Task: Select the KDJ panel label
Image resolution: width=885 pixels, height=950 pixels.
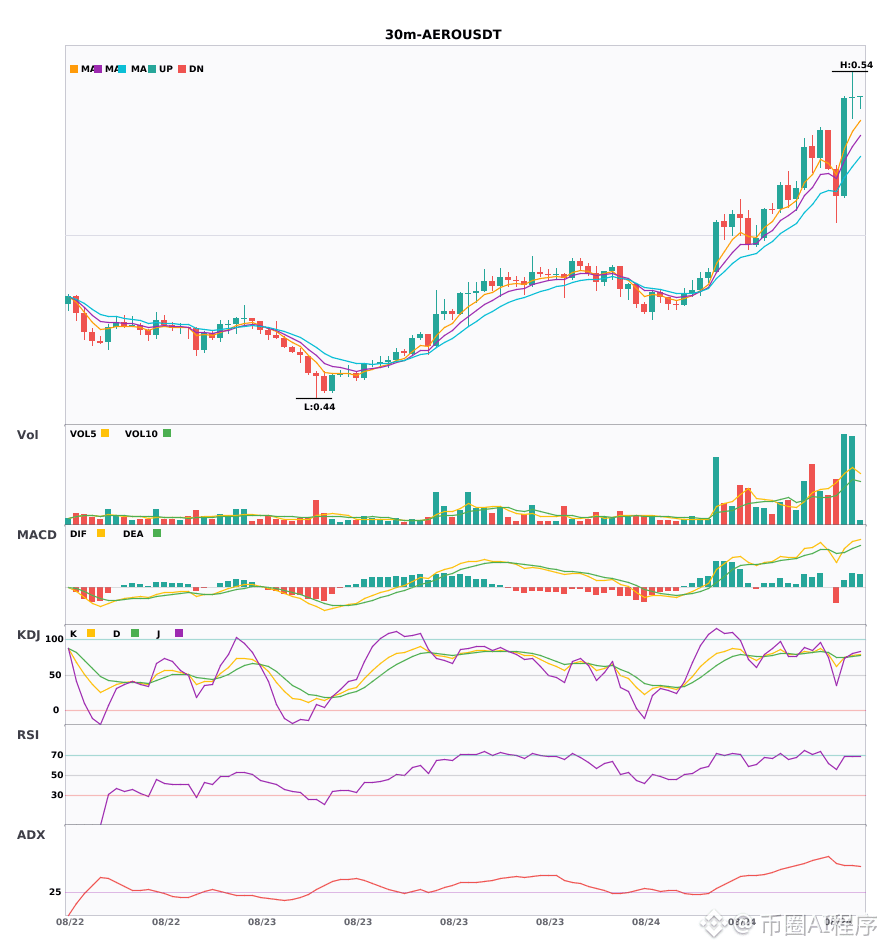Action: [x=28, y=635]
